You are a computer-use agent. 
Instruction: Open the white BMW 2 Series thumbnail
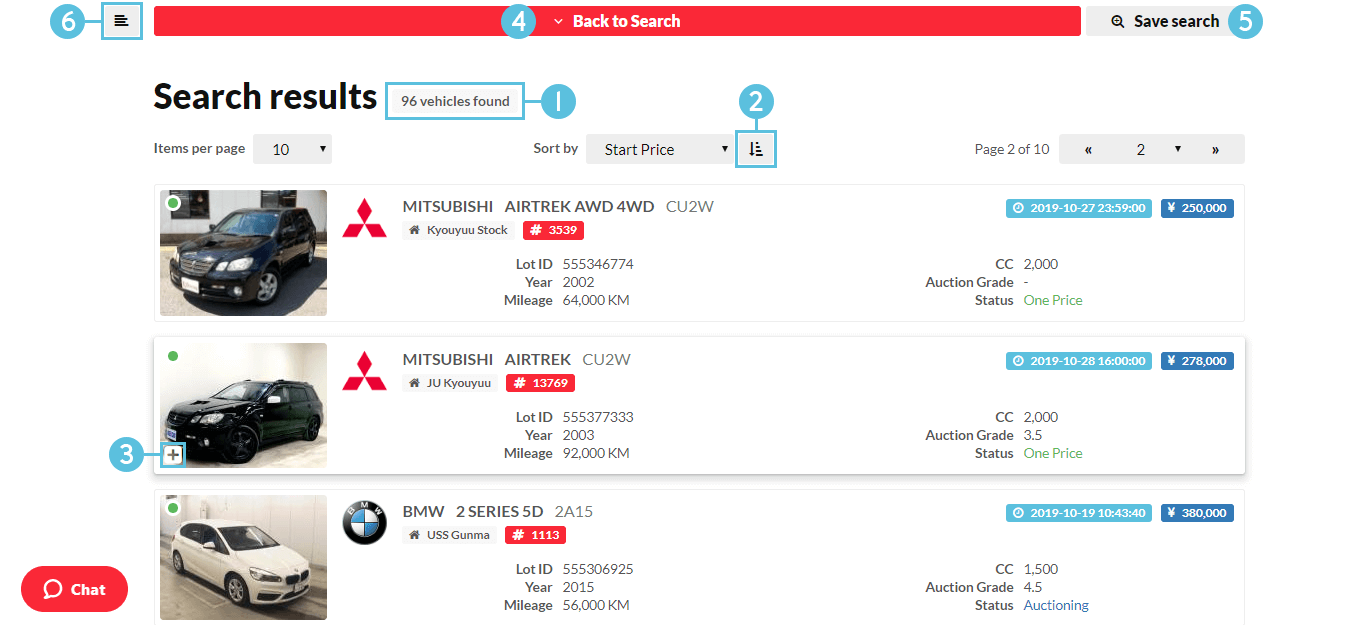243,557
